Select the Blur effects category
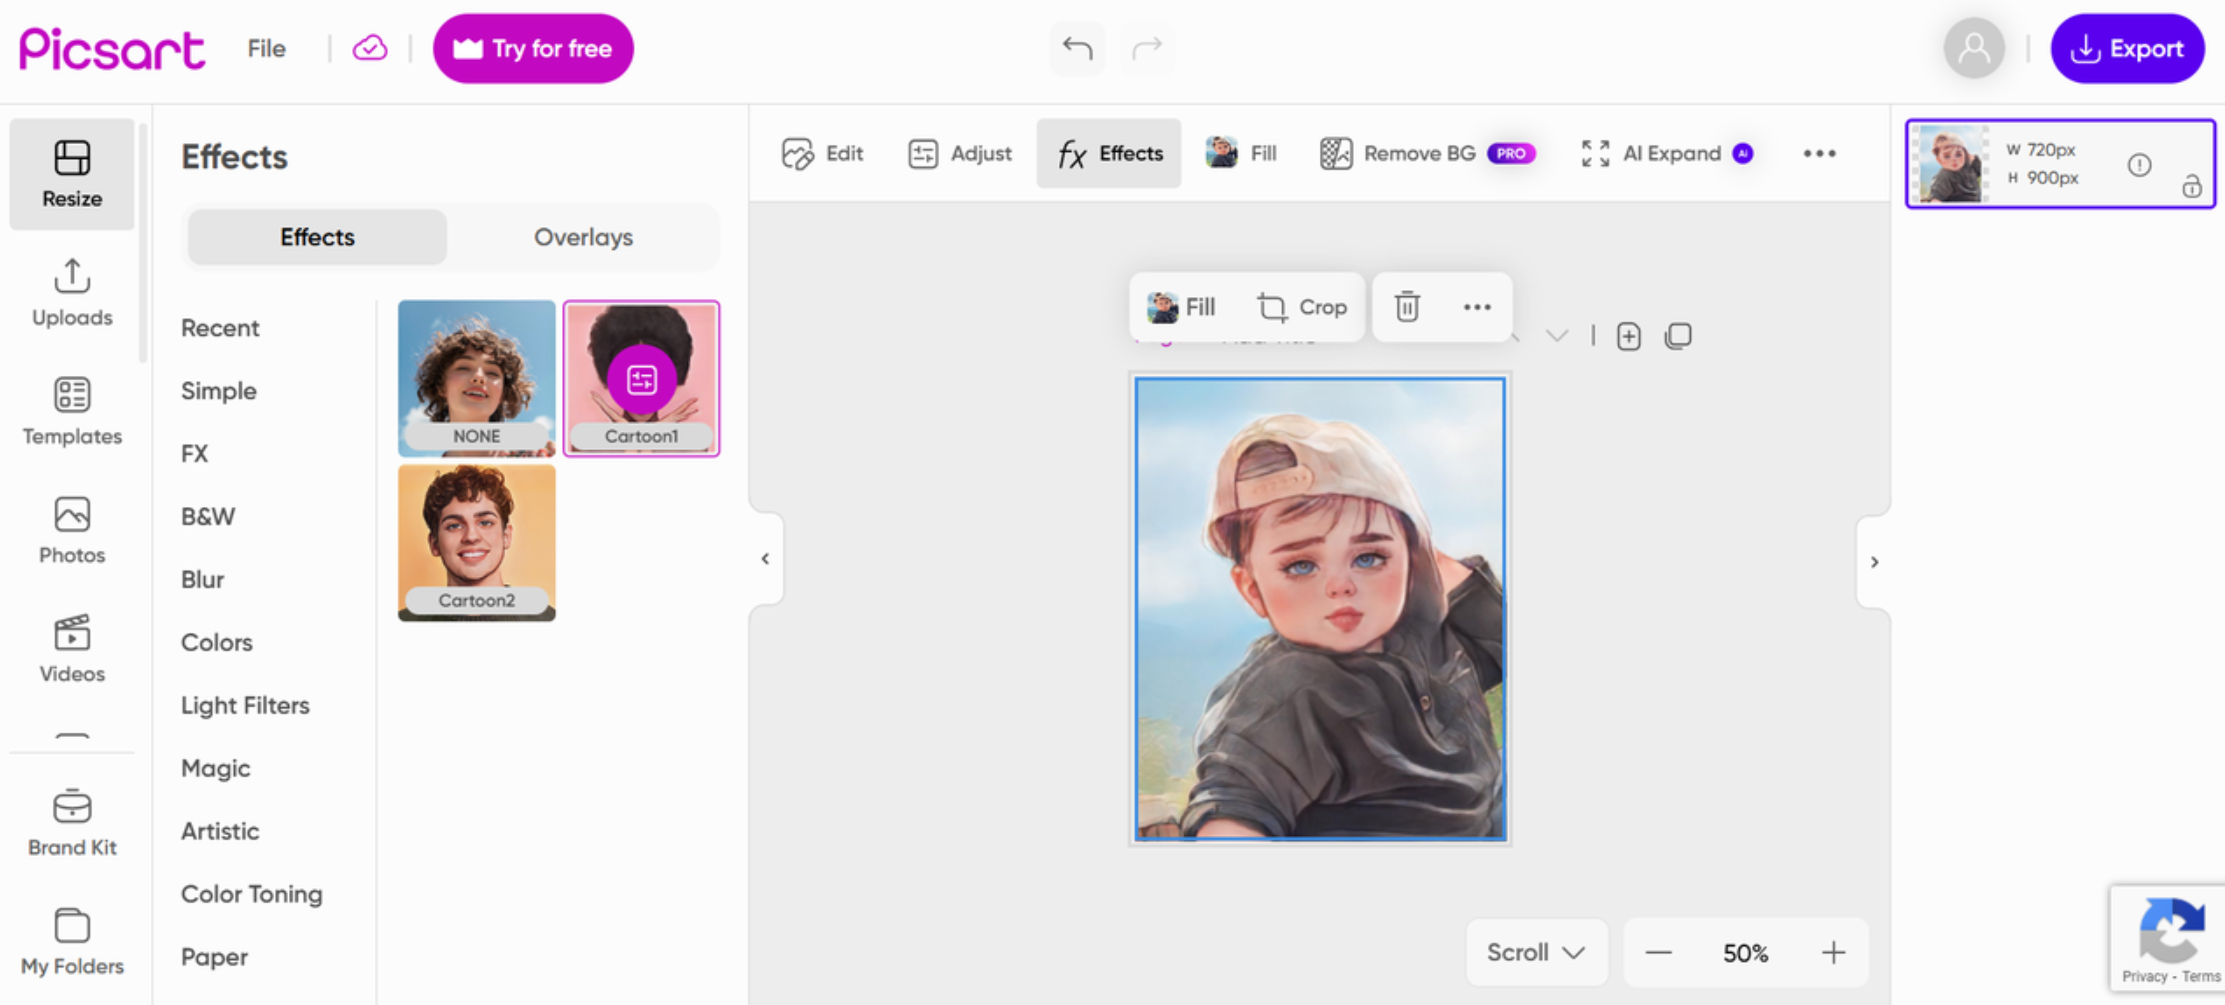Image resolution: width=2225 pixels, height=1005 pixels. point(202,580)
